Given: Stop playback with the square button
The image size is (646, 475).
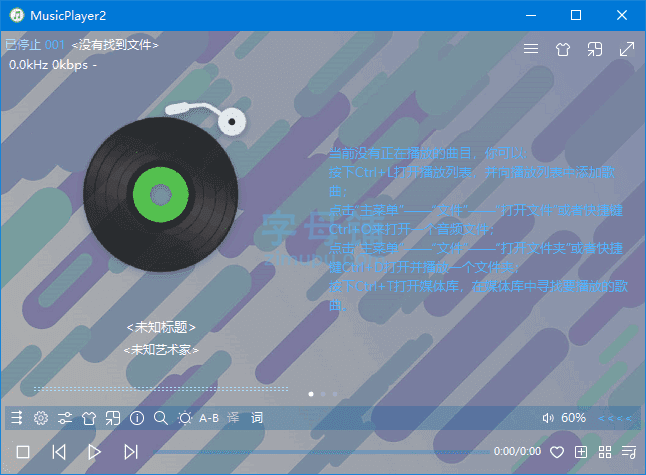Looking at the screenshot, I should (x=23, y=452).
